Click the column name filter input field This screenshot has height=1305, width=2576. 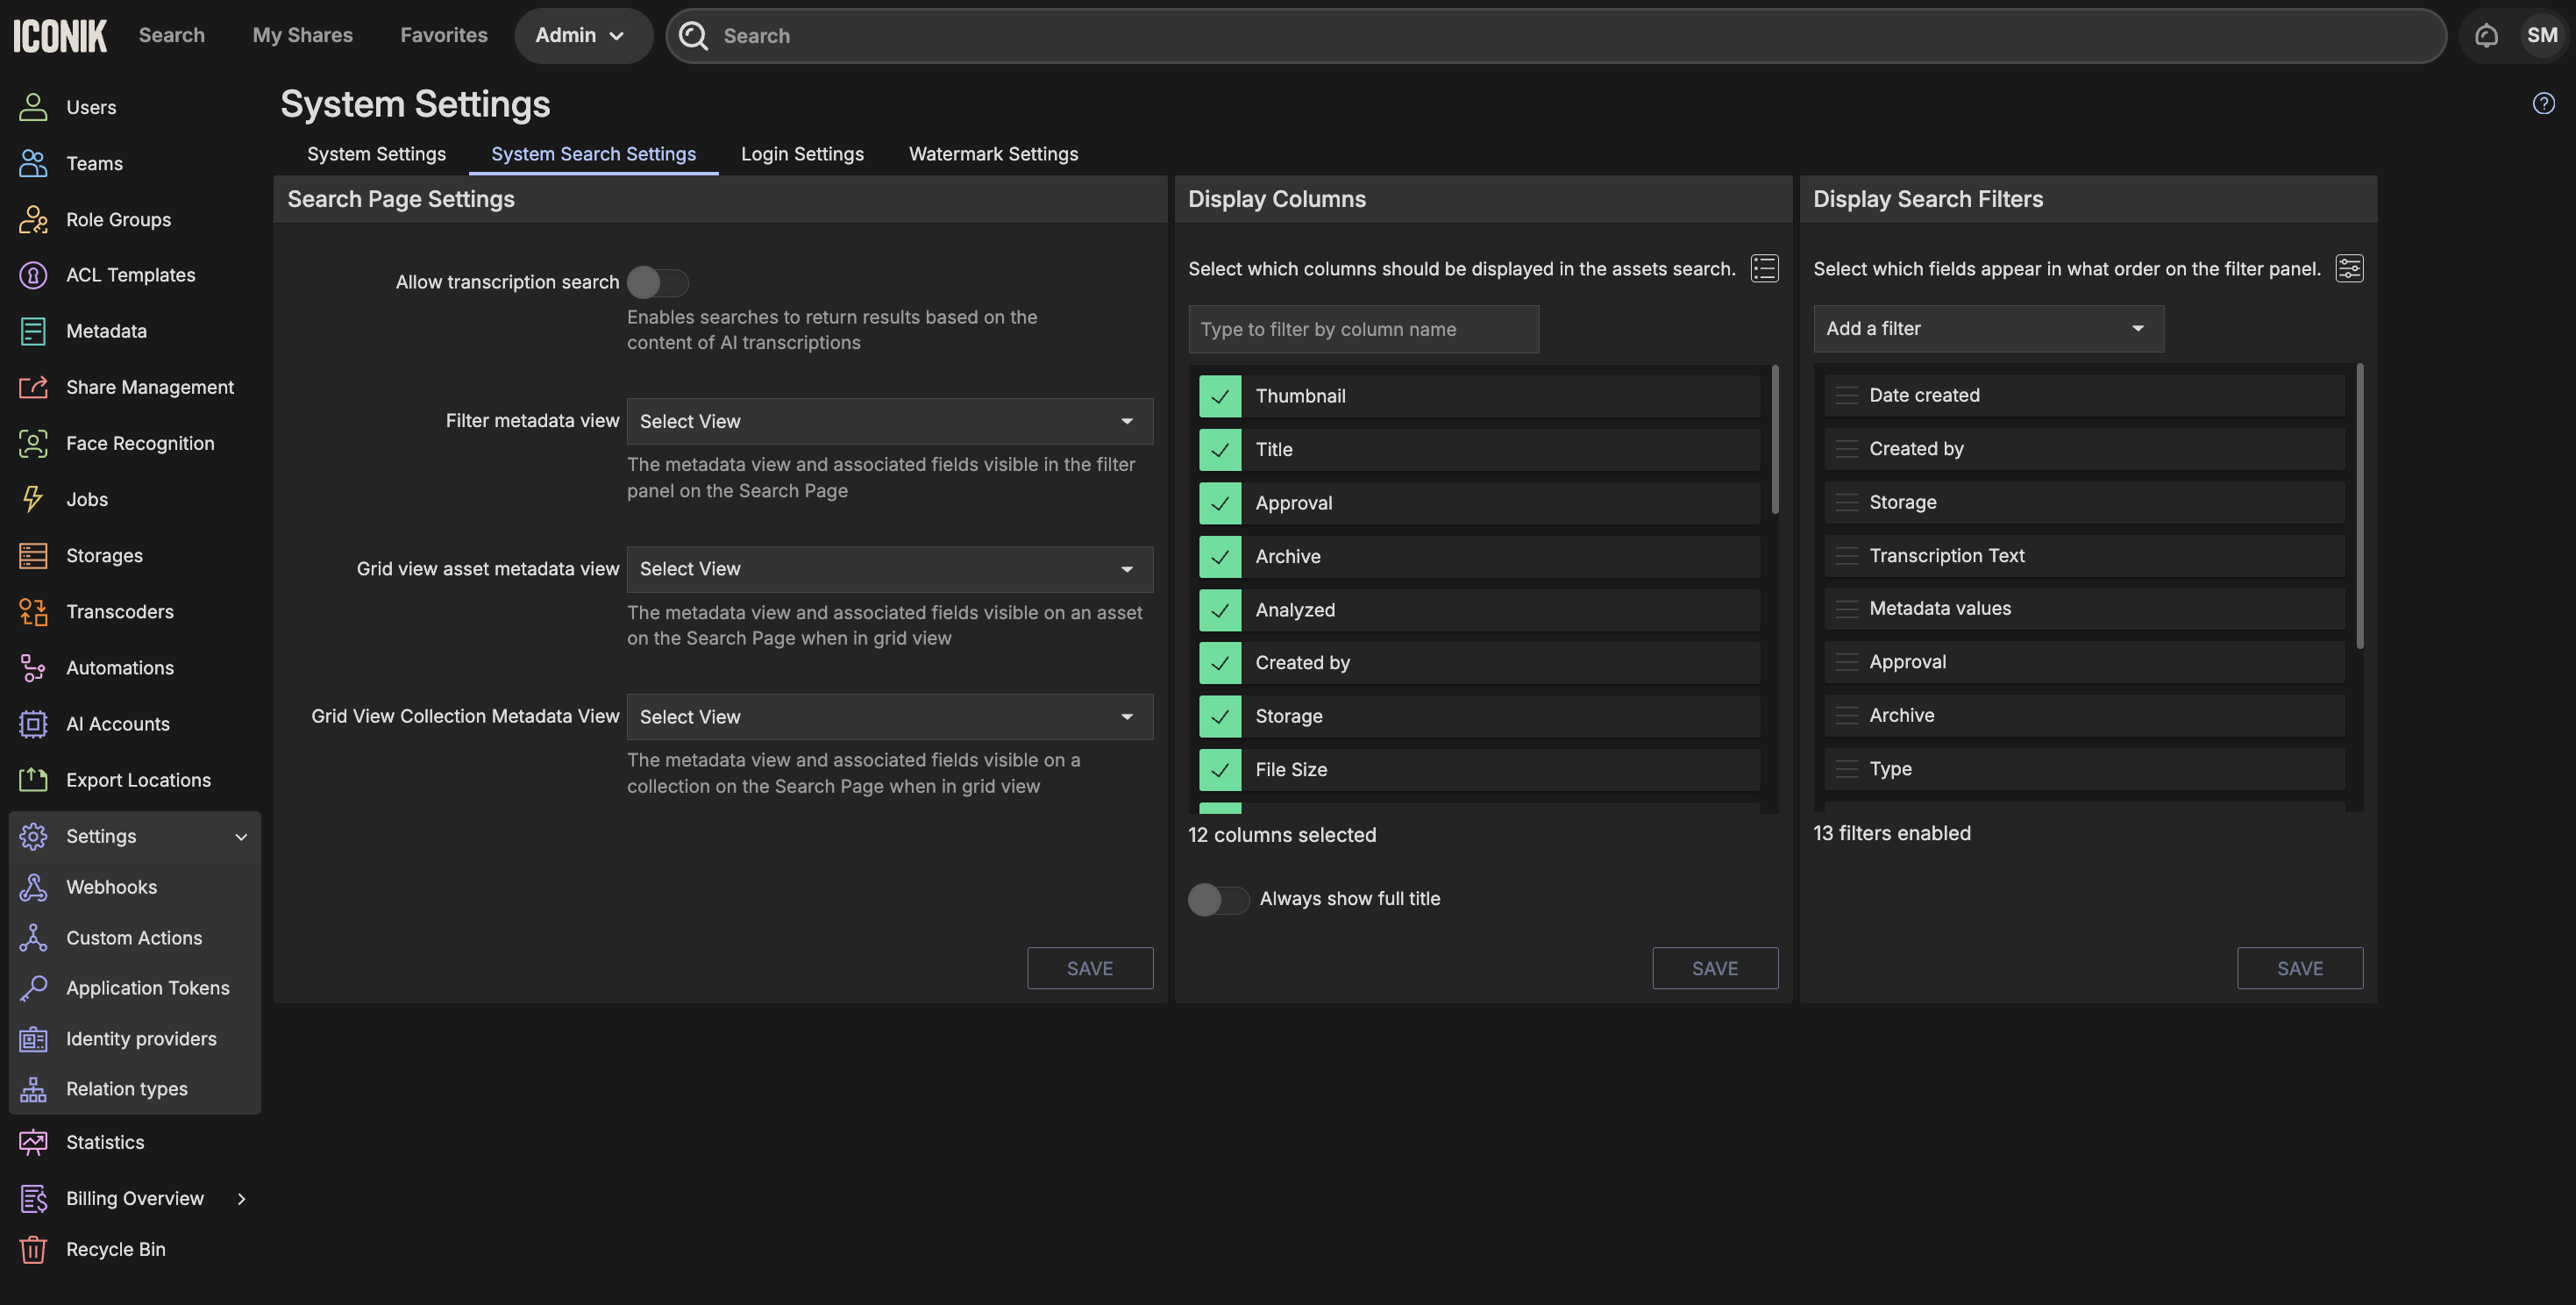click(1362, 329)
